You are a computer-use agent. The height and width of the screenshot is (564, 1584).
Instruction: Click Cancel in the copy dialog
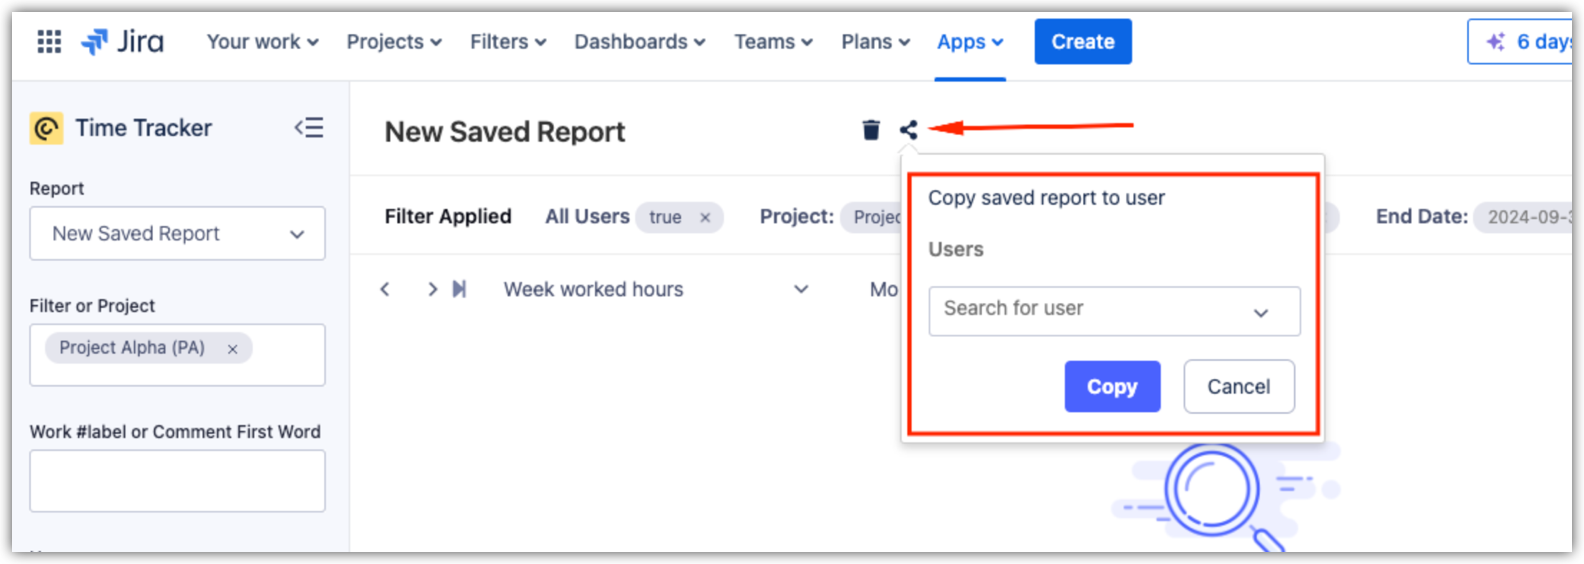(1238, 387)
